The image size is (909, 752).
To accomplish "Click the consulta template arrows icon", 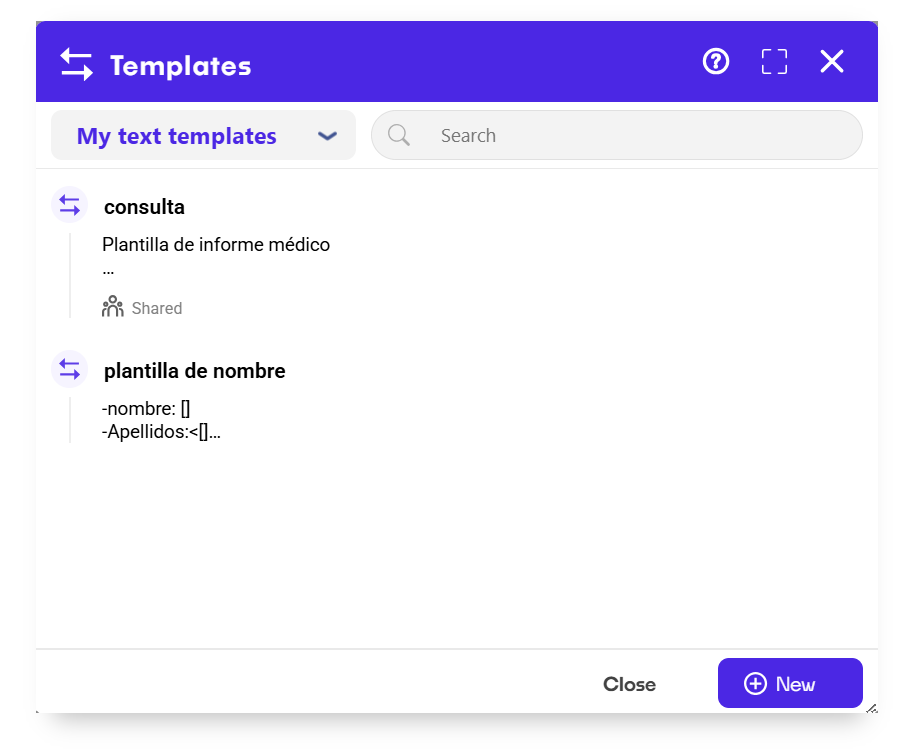I will [70, 205].
